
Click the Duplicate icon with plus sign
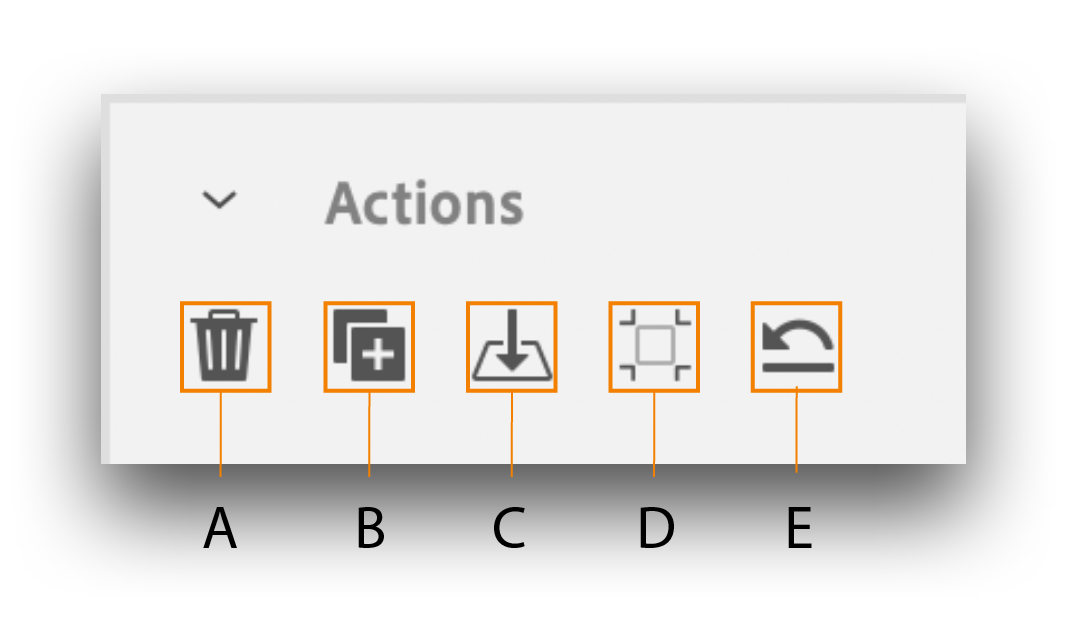[369, 347]
